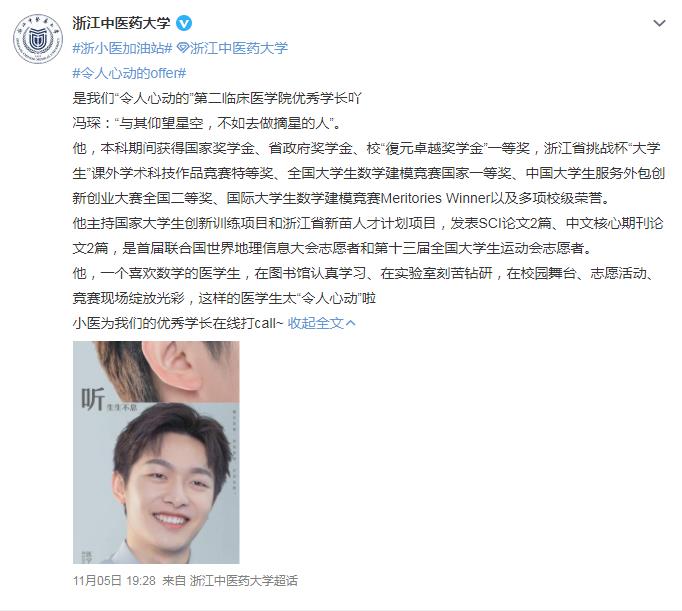Image resolution: width=682 pixels, height=611 pixels.
Task: Click the line mentioning 第二临床医学院优秀学长
Action: (217, 98)
